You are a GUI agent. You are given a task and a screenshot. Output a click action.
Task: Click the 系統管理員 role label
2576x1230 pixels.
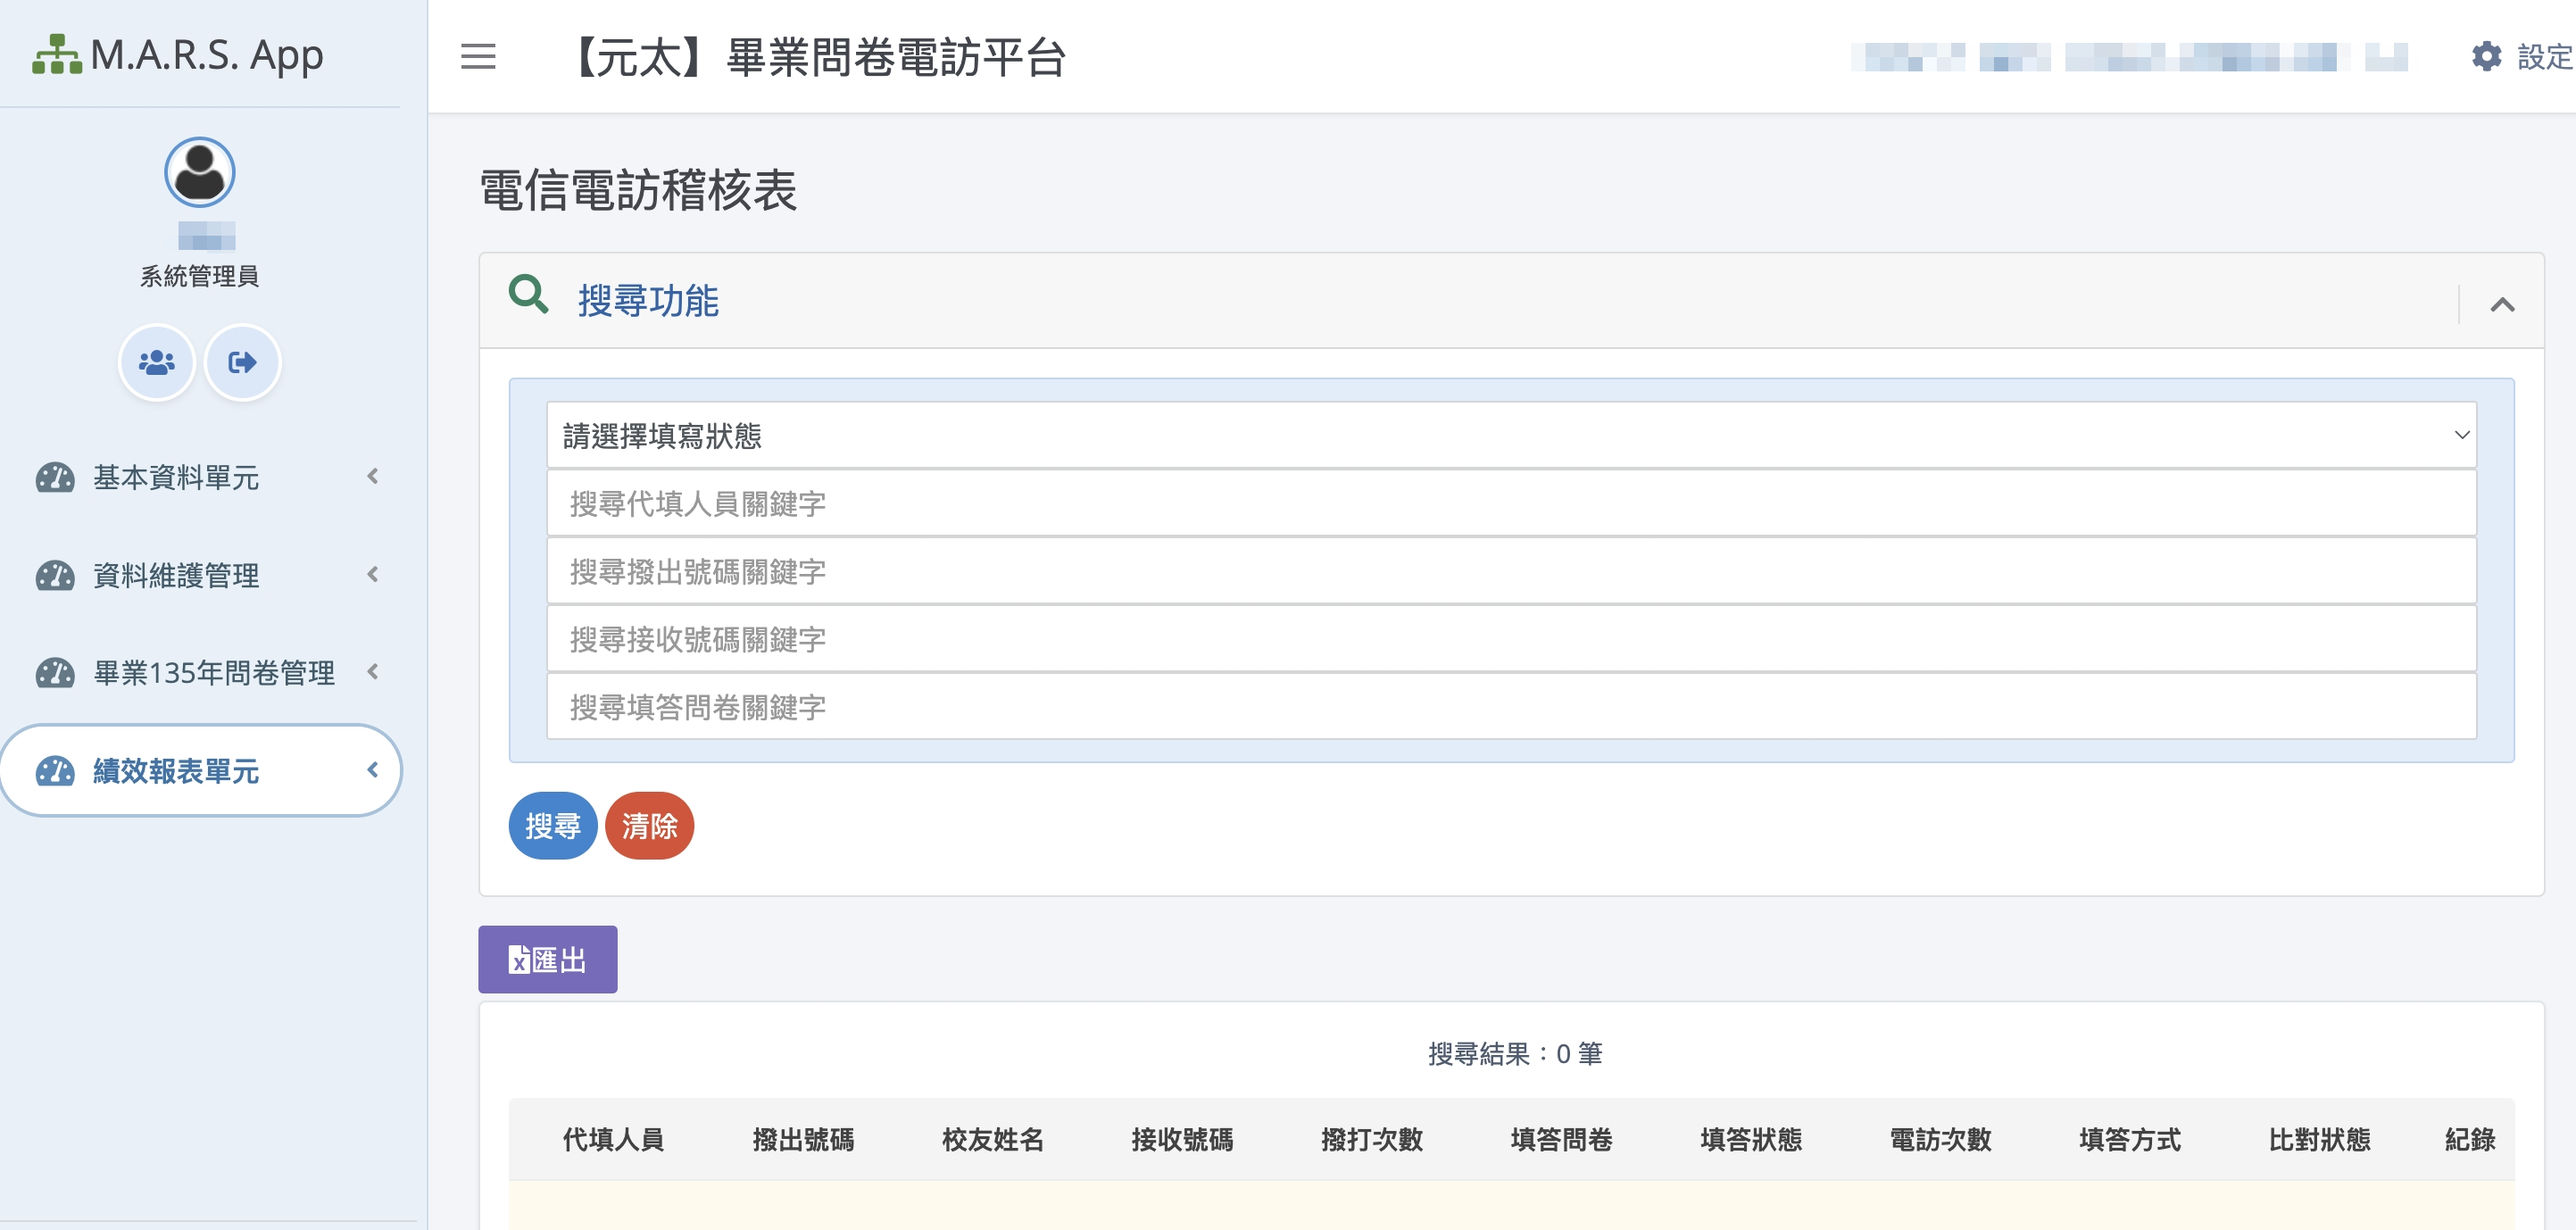pos(199,276)
